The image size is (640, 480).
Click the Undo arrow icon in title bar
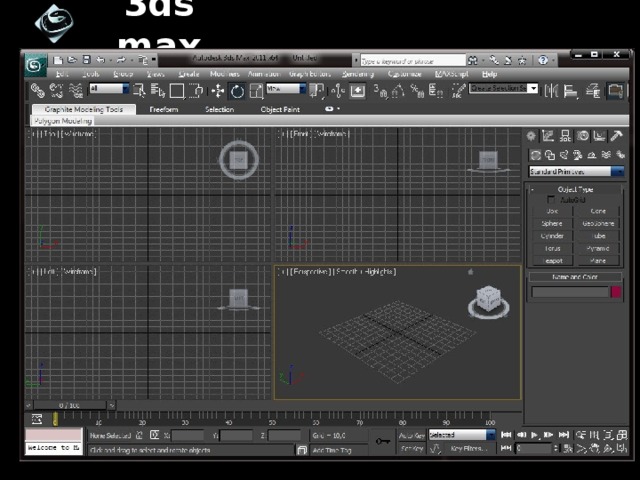point(100,60)
